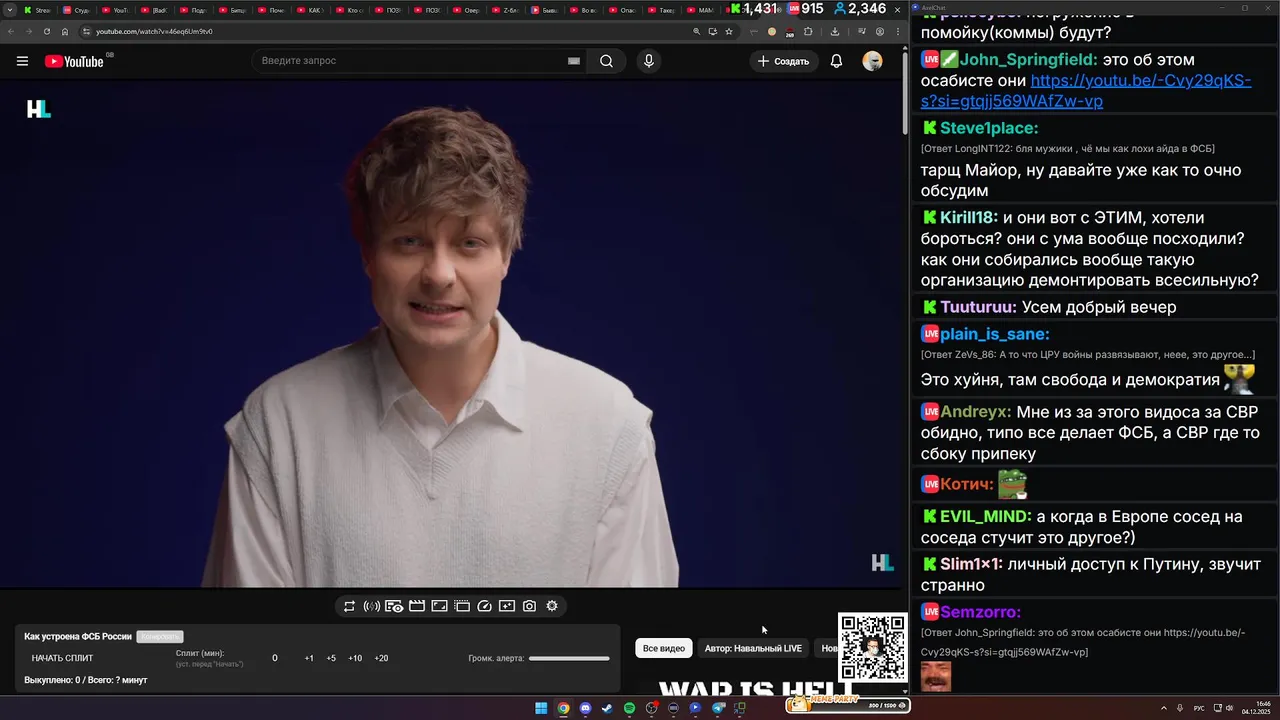Click the audio boost waves icon in the video toolbar
Image resolution: width=1280 pixels, height=720 pixels.
(371, 606)
